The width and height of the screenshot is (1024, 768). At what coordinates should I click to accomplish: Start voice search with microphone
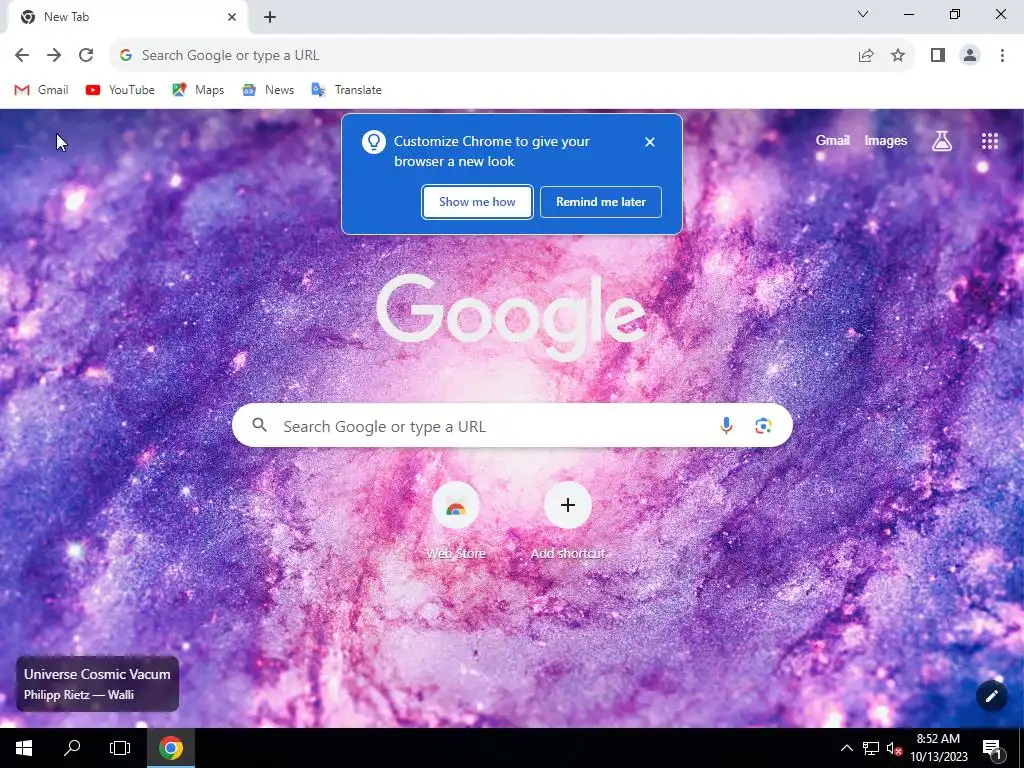coord(726,426)
